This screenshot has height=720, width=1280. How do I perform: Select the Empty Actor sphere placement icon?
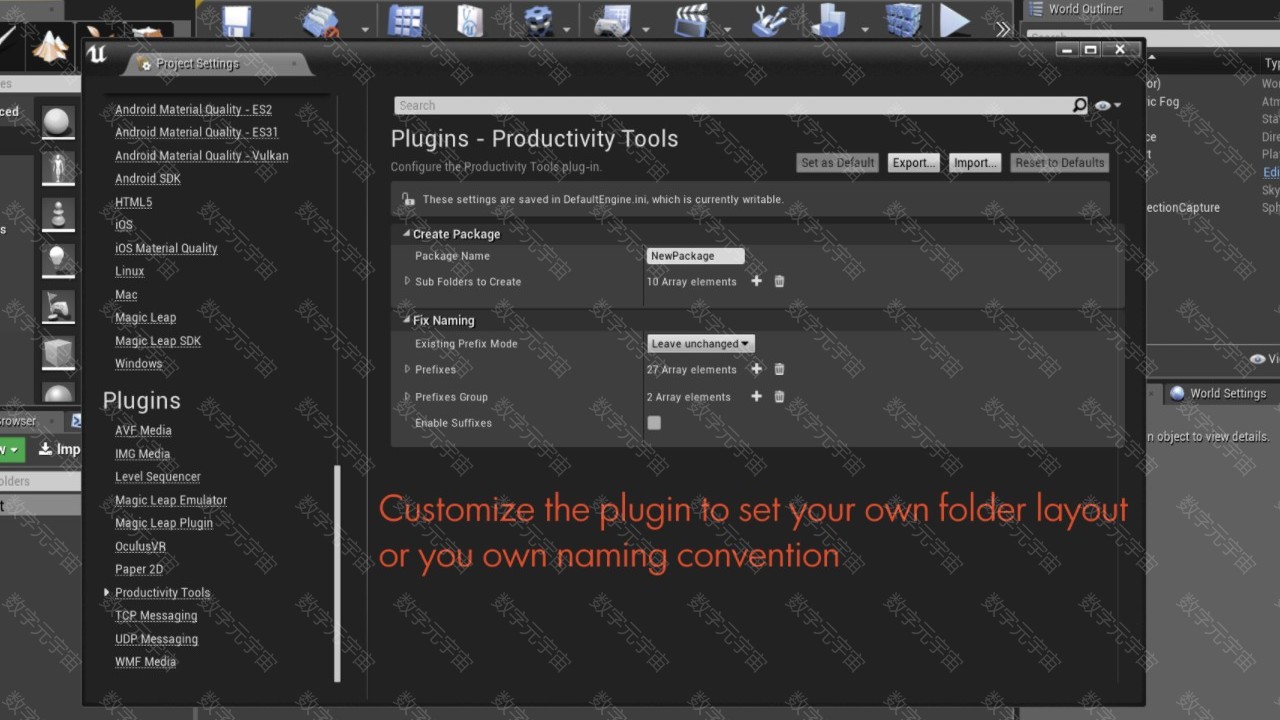pos(58,122)
